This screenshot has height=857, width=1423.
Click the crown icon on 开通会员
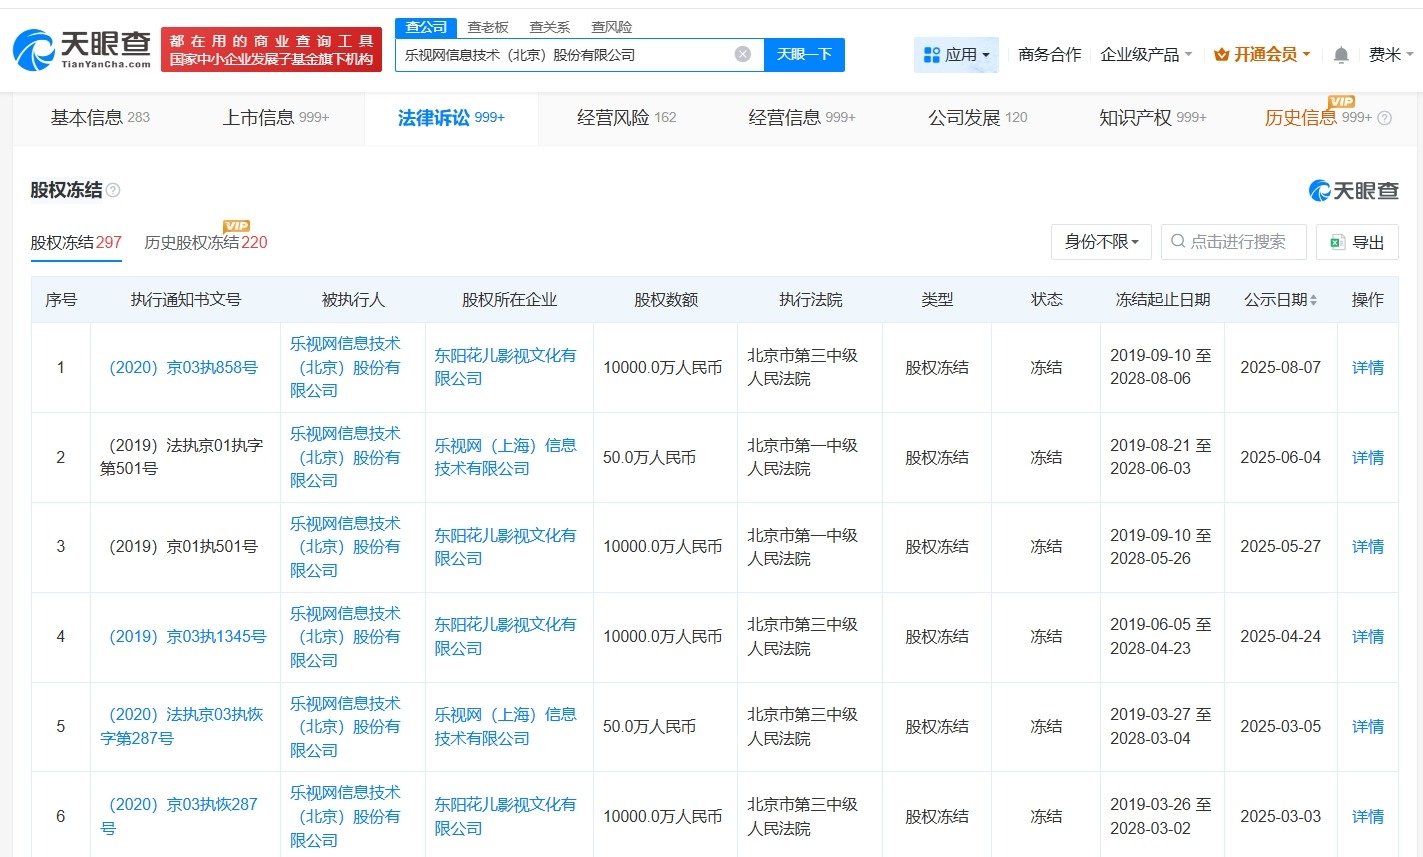click(x=1223, y=54)
